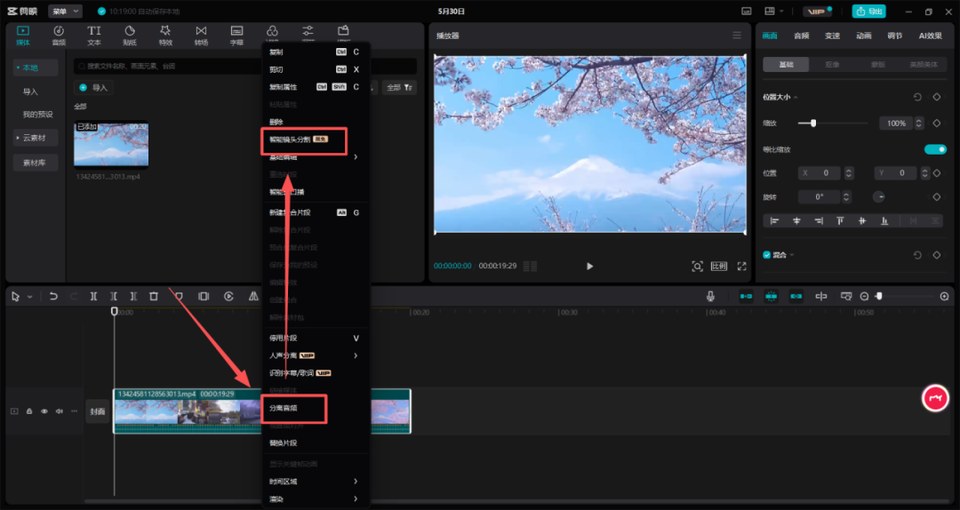Click the VIP badge in the title bar
The width and height of the screenshot is (960, 510).
[x=817, y=11]
